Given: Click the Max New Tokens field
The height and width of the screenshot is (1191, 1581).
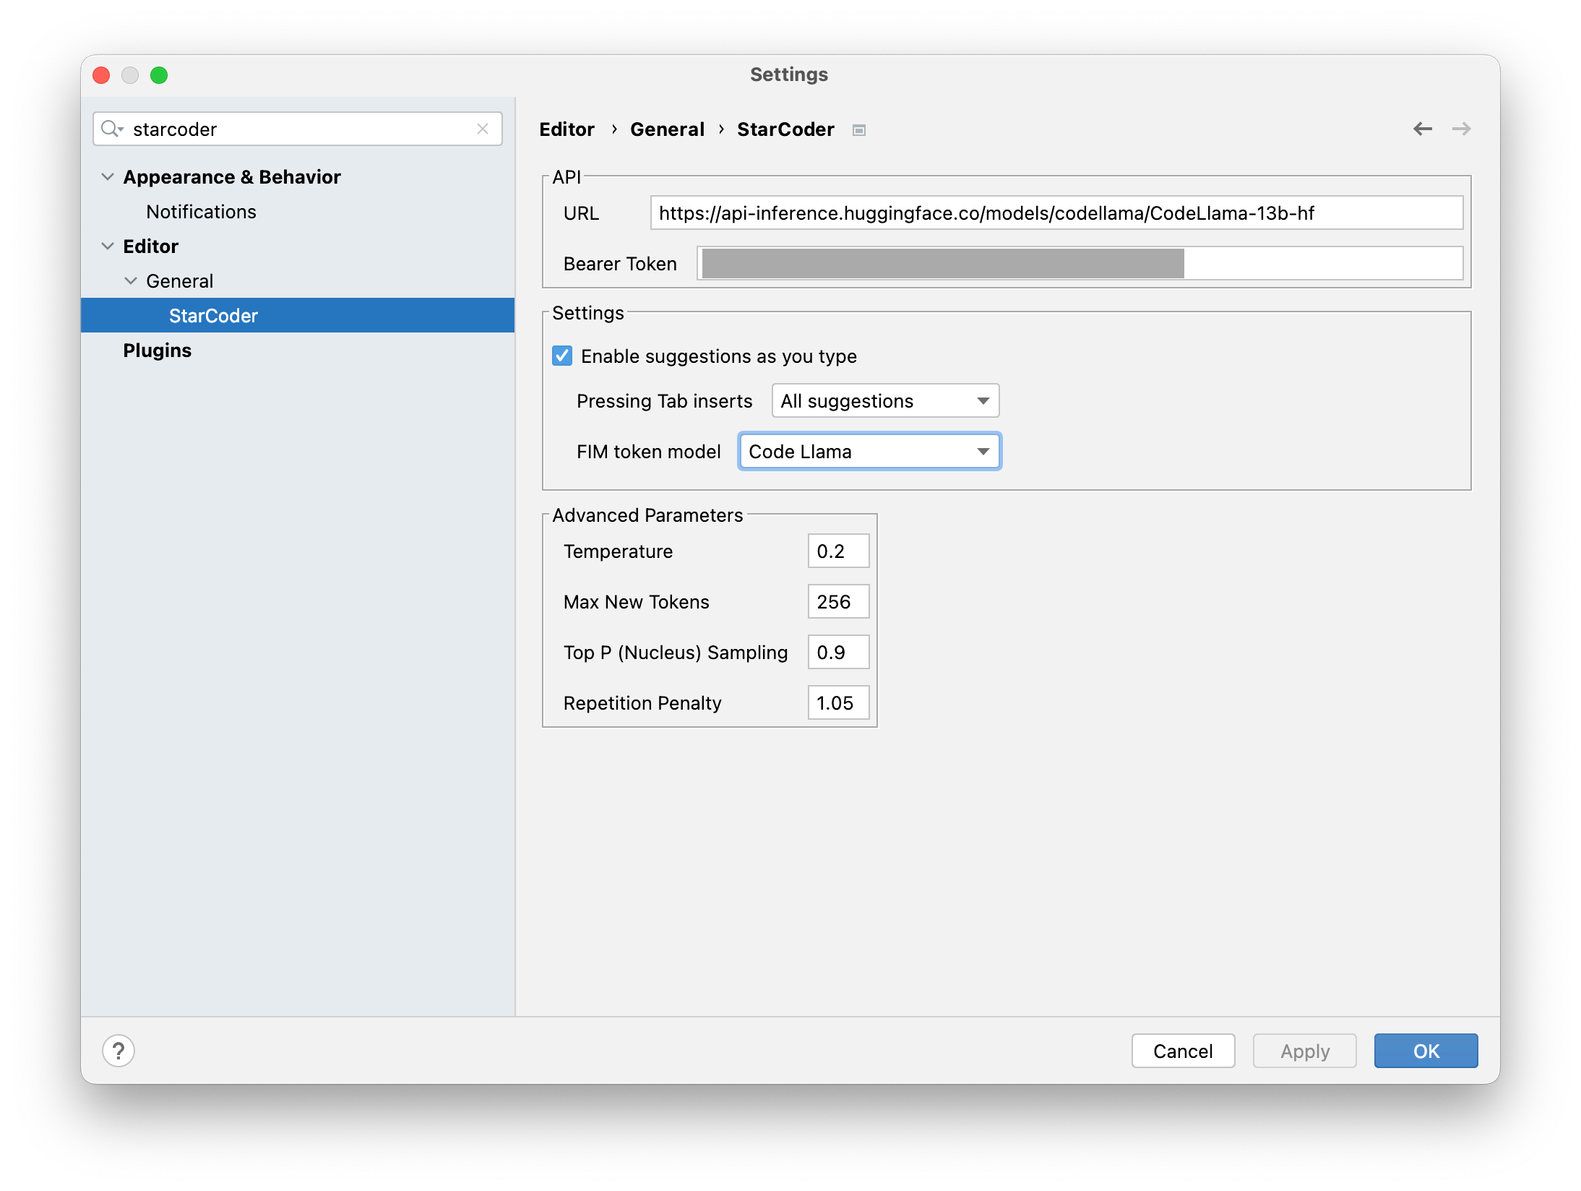Looking at the screenshot, I should (838, 602).
